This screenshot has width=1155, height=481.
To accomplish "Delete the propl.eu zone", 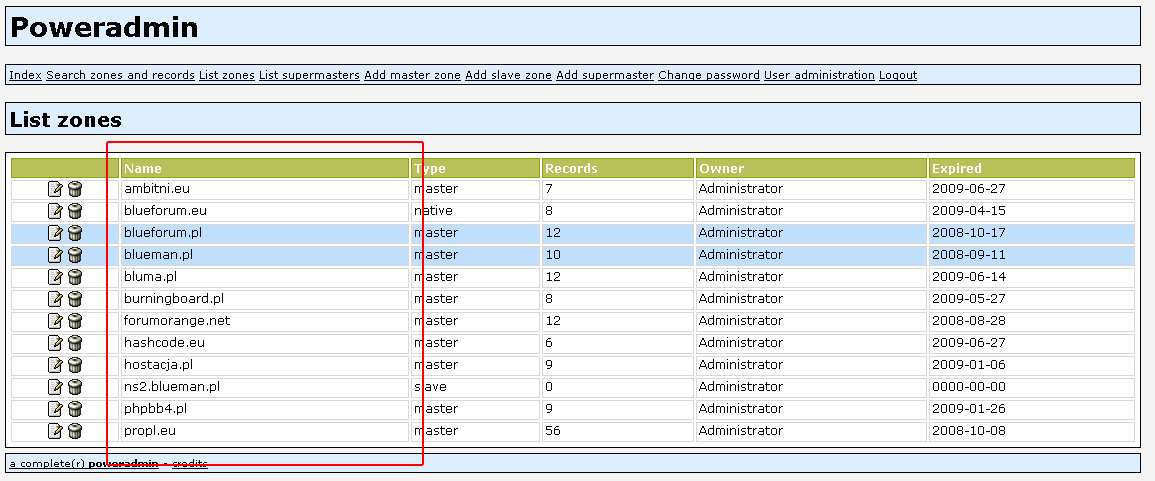I will tap(74, 431).
